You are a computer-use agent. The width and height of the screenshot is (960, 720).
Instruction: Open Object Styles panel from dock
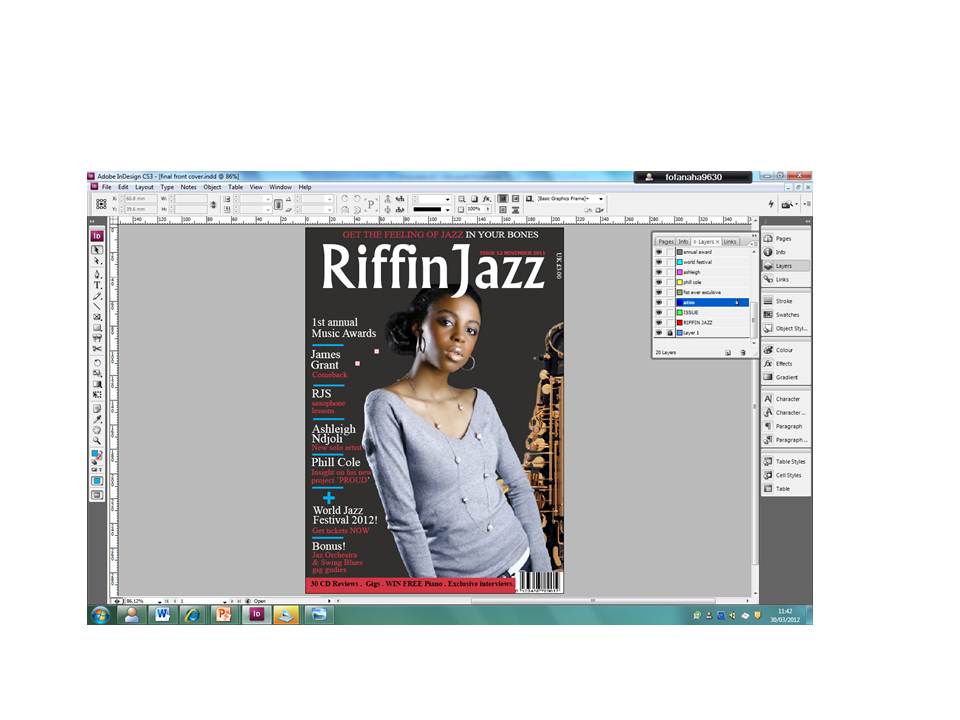point(786,328)
